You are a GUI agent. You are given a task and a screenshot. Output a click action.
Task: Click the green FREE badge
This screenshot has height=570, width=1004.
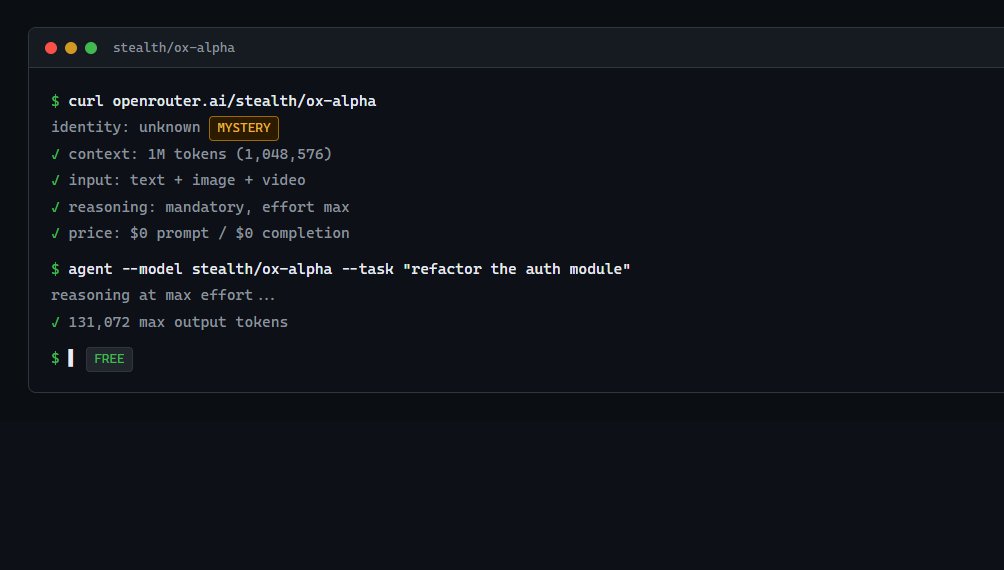(x=109, y=359)
